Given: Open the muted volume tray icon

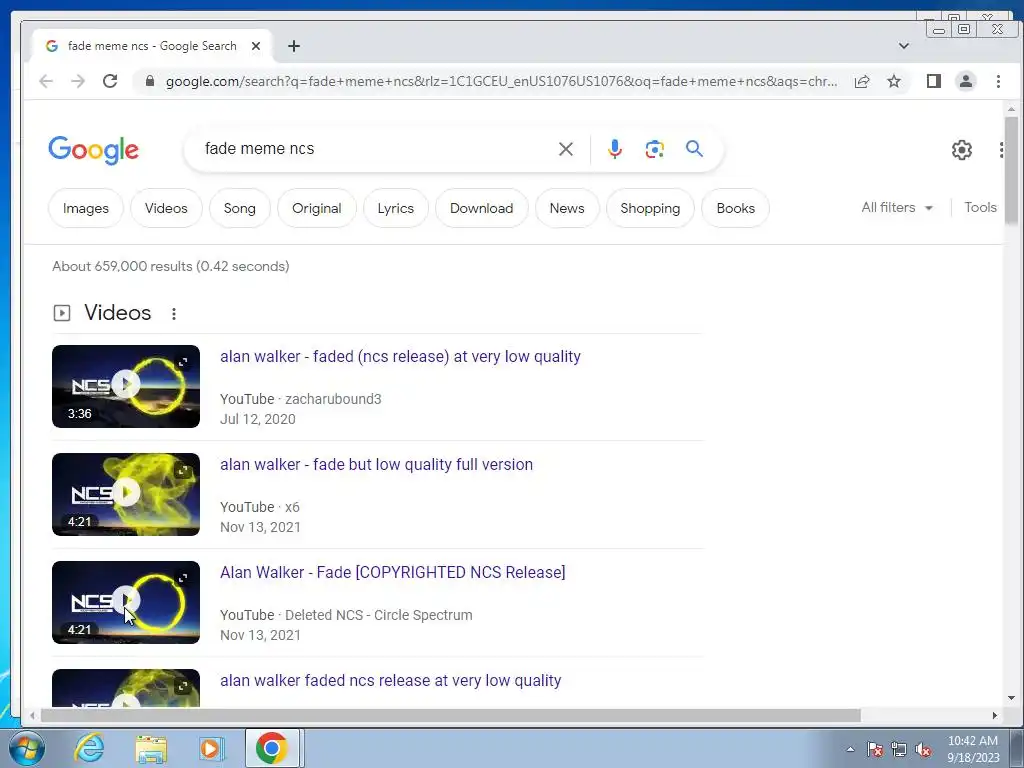Looking at the screenshot, I should [923, 749].
